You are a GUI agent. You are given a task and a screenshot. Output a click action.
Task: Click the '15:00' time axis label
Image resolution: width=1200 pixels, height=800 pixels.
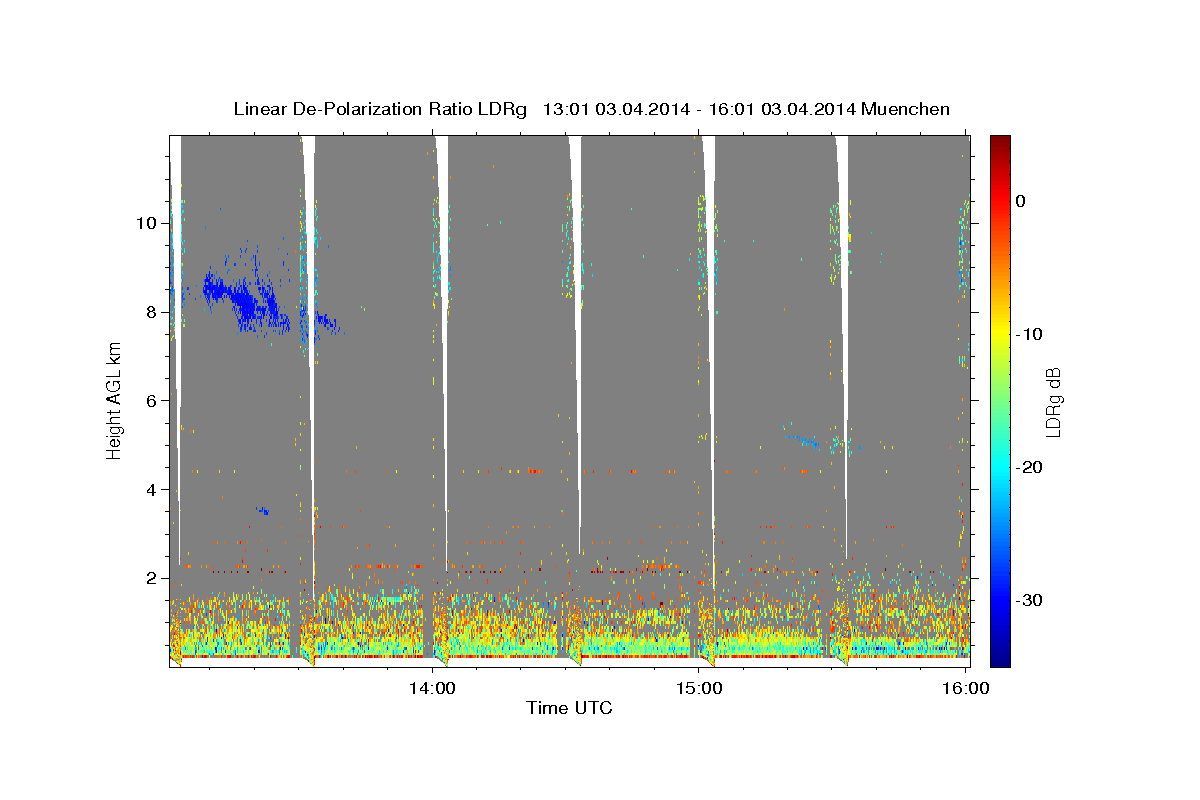(699, 688)
